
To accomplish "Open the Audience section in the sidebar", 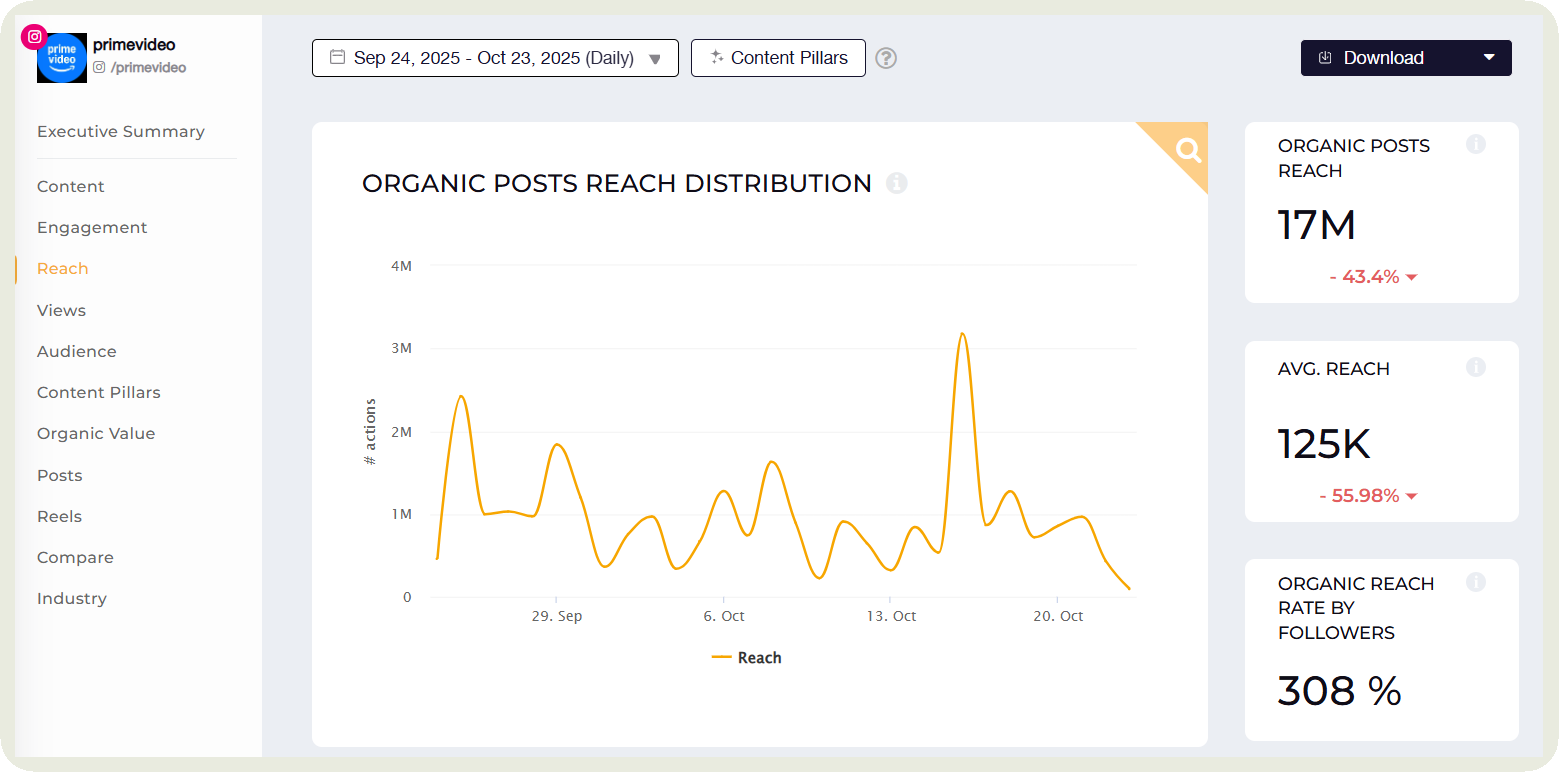I will tap(76, 351).
